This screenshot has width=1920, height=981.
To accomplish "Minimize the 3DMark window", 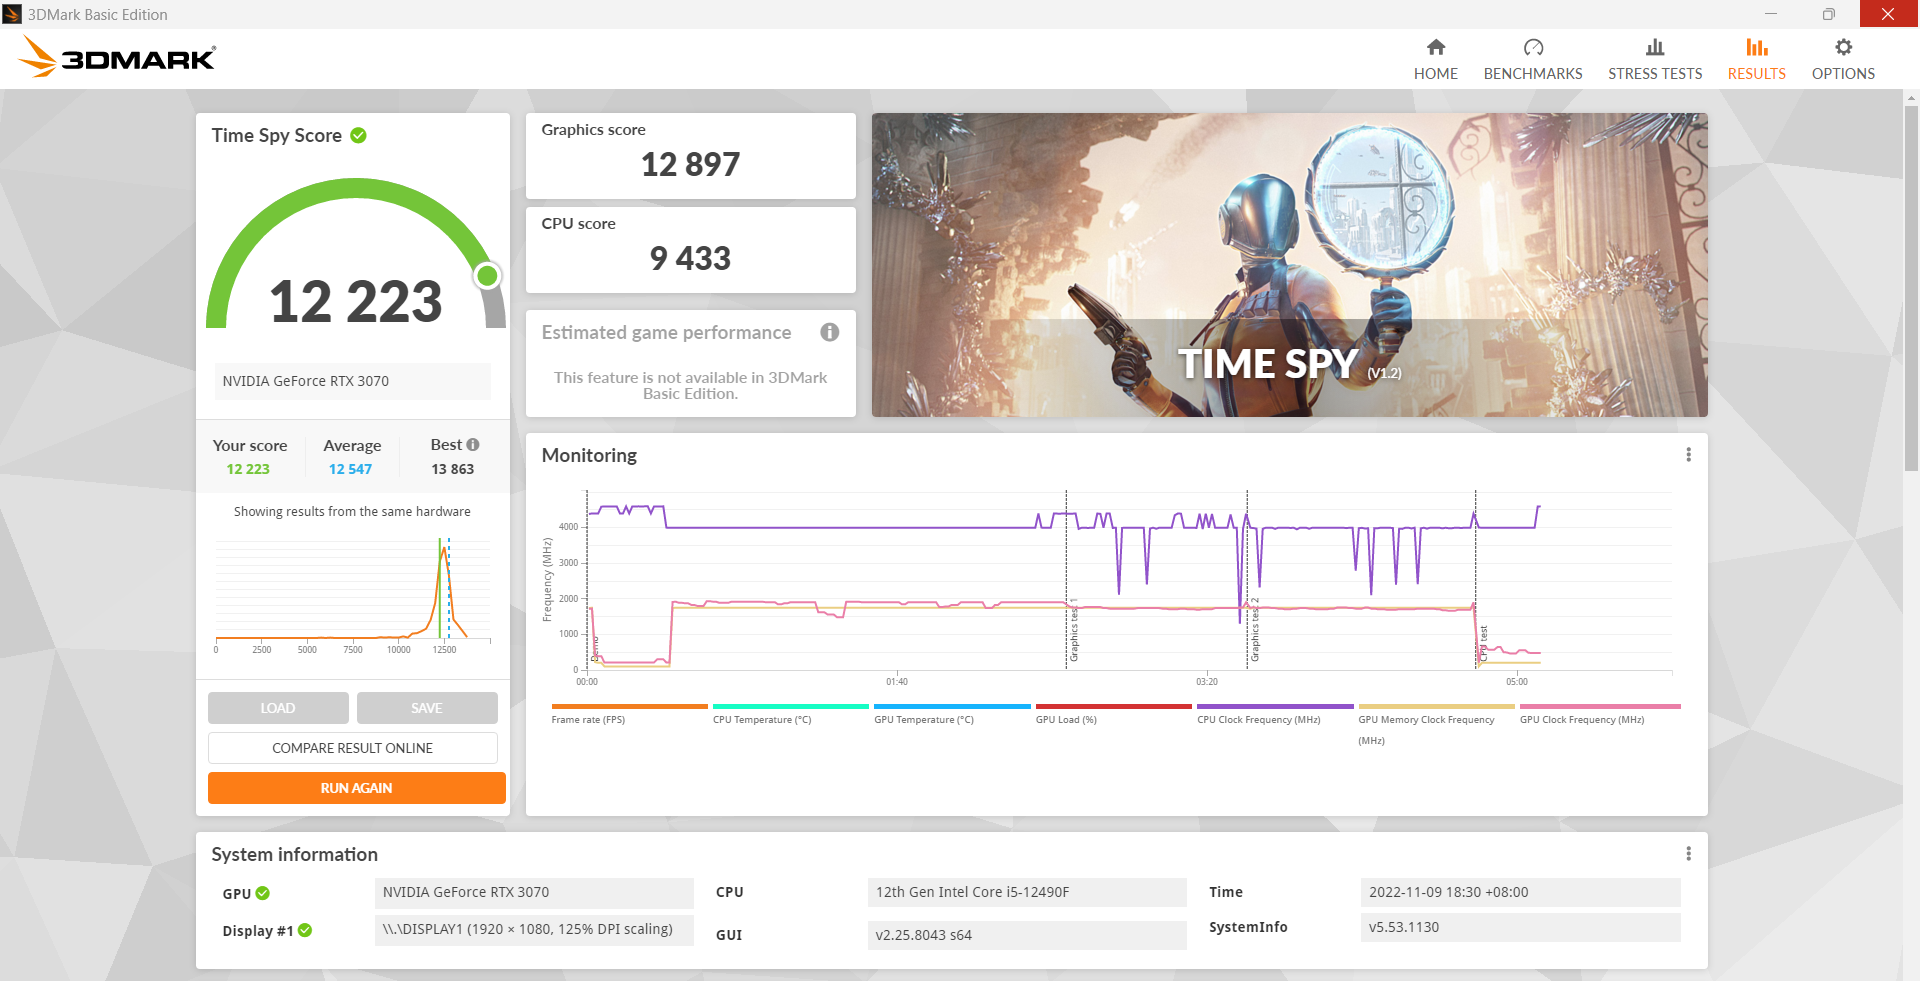I will point(1770,14).
